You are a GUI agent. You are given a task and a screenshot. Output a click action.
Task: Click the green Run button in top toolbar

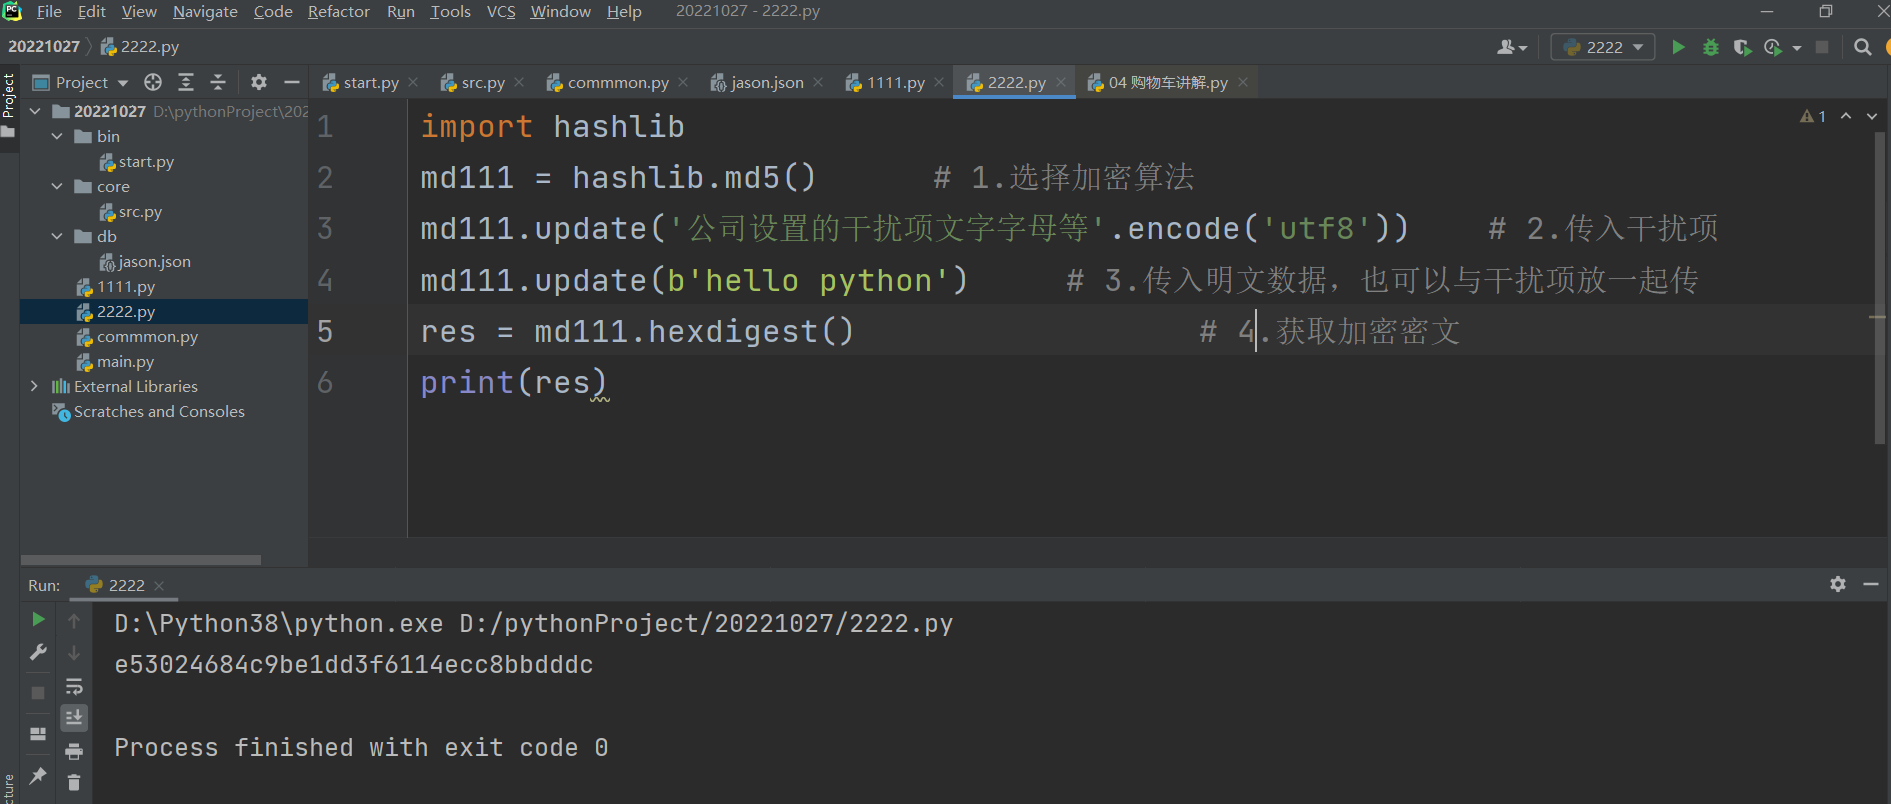point(1678,47)
